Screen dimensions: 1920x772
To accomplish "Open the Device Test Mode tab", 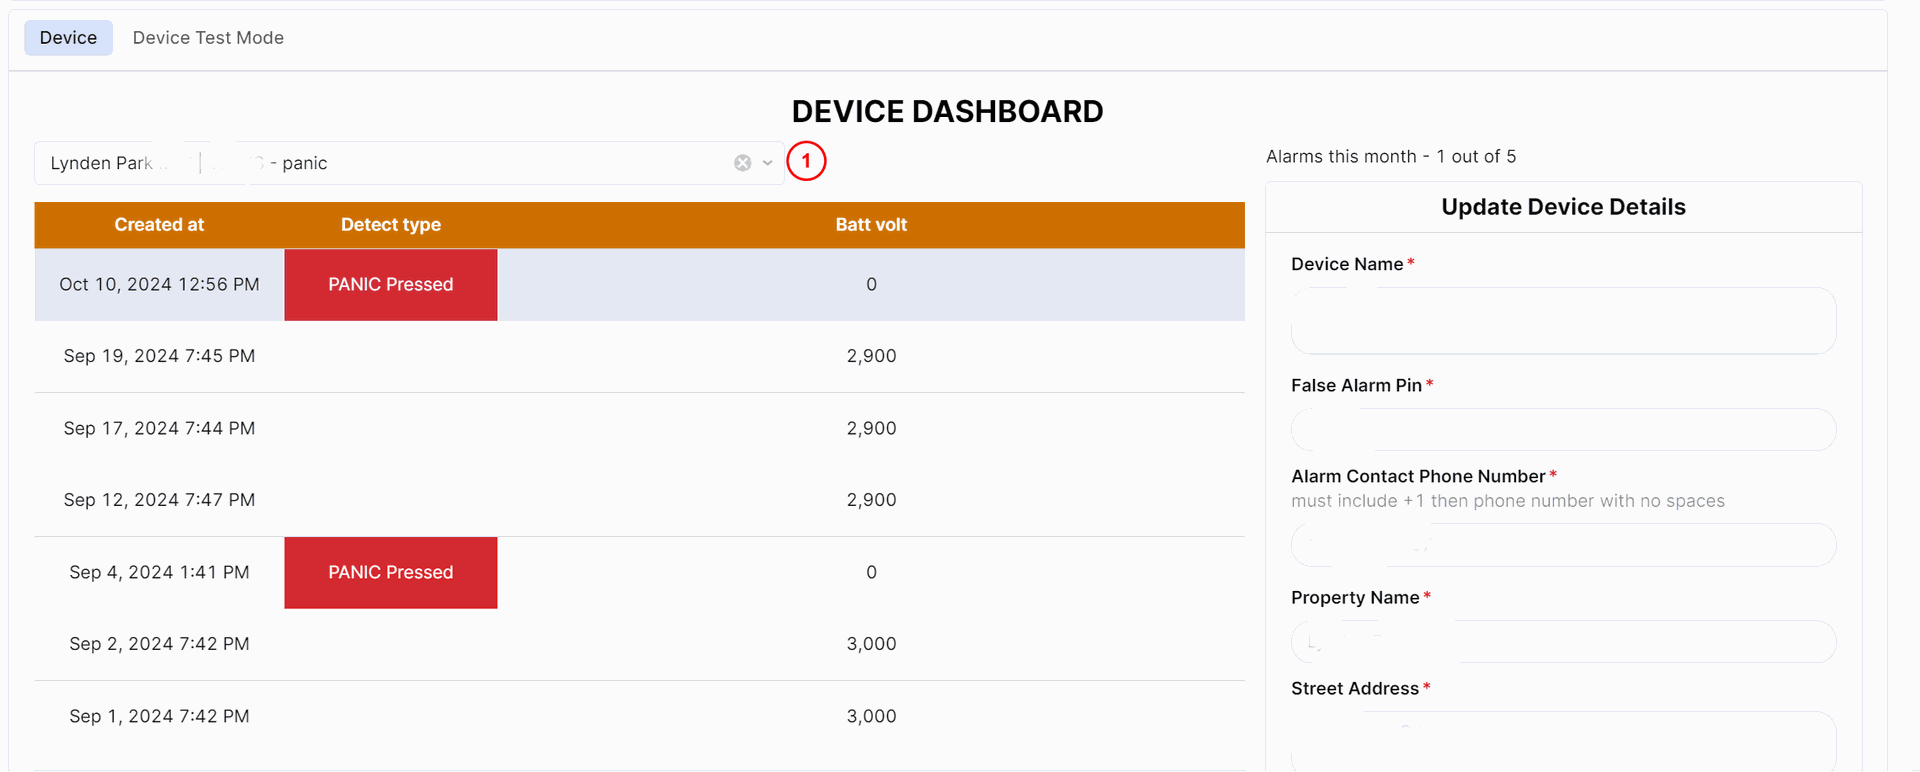I will (208, 38).
